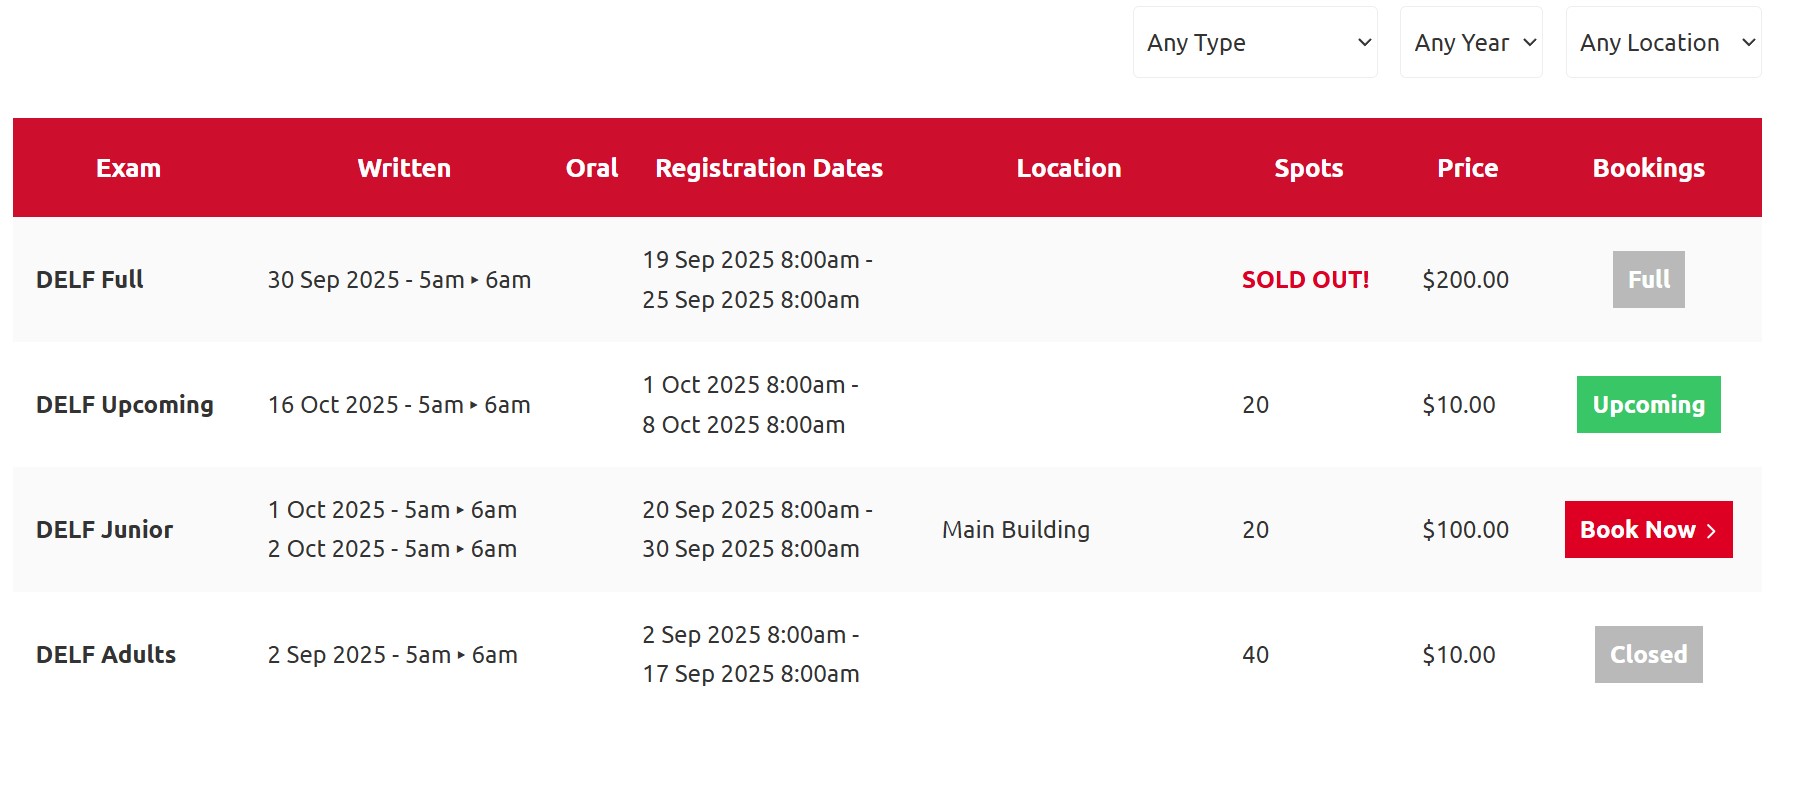Click the grey Full booking button
The image size is (1795, 793).
point(1648,279)
